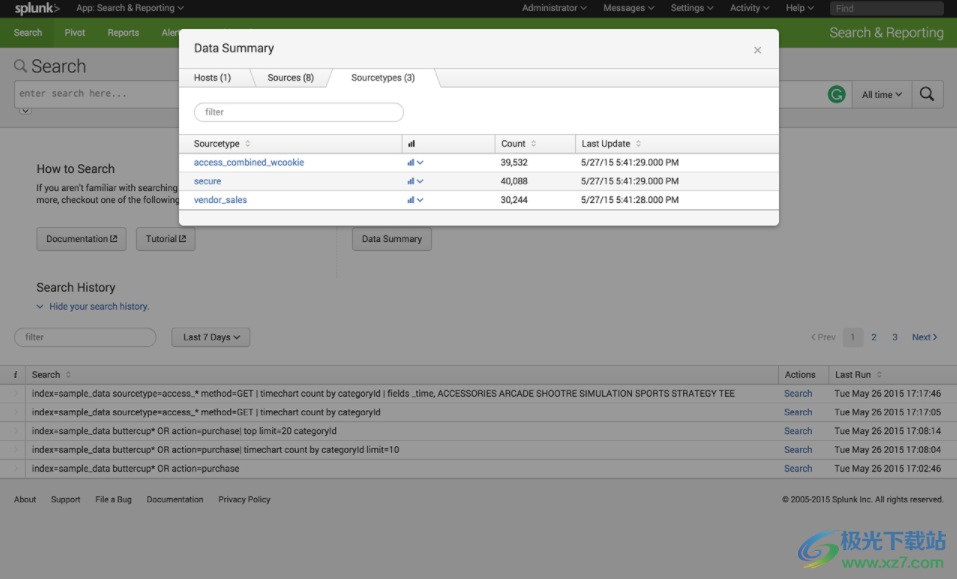
Task: Expand the top limit=20 categoryId history row
Action: pyautogui.click(x=15, y=431)
